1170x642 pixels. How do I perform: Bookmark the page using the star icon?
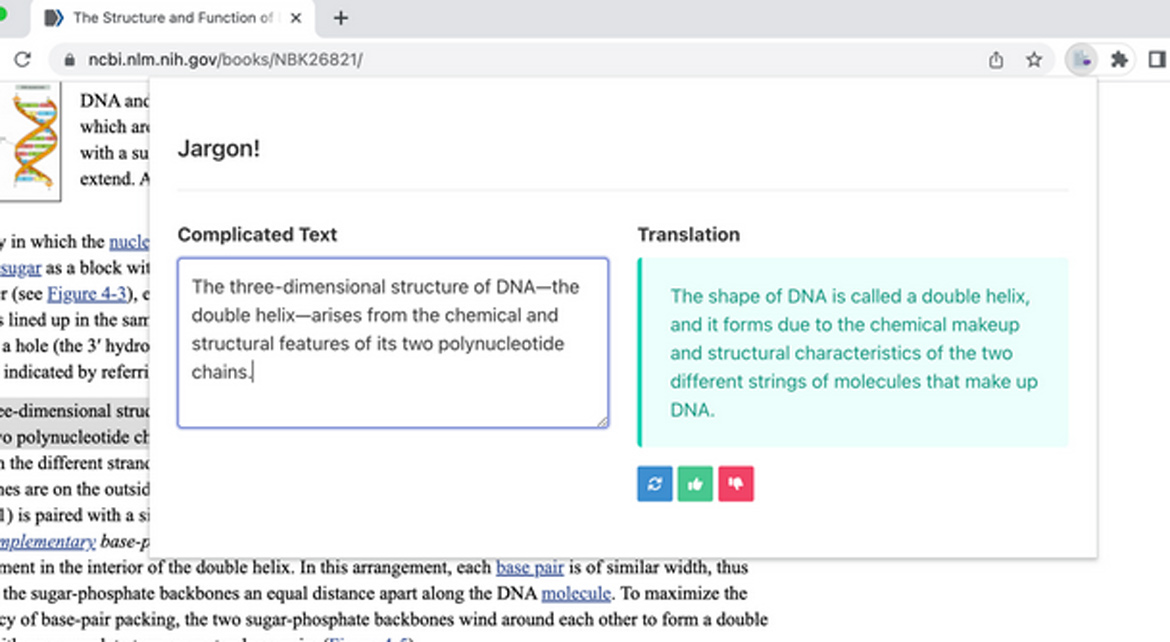click(x=1035, y=60)
